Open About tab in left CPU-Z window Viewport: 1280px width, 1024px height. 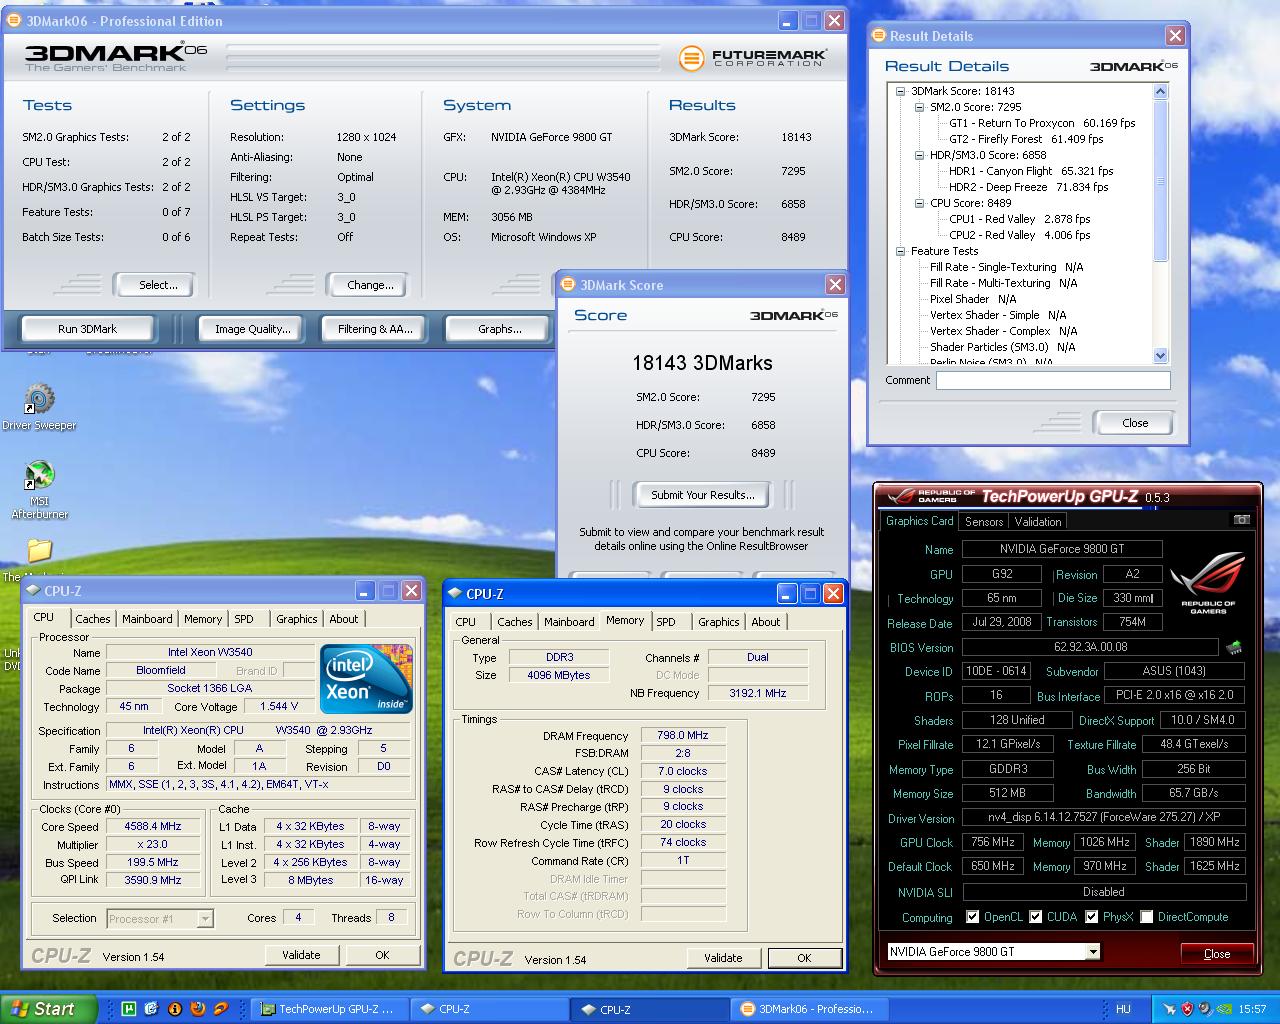tap(344, 619)
